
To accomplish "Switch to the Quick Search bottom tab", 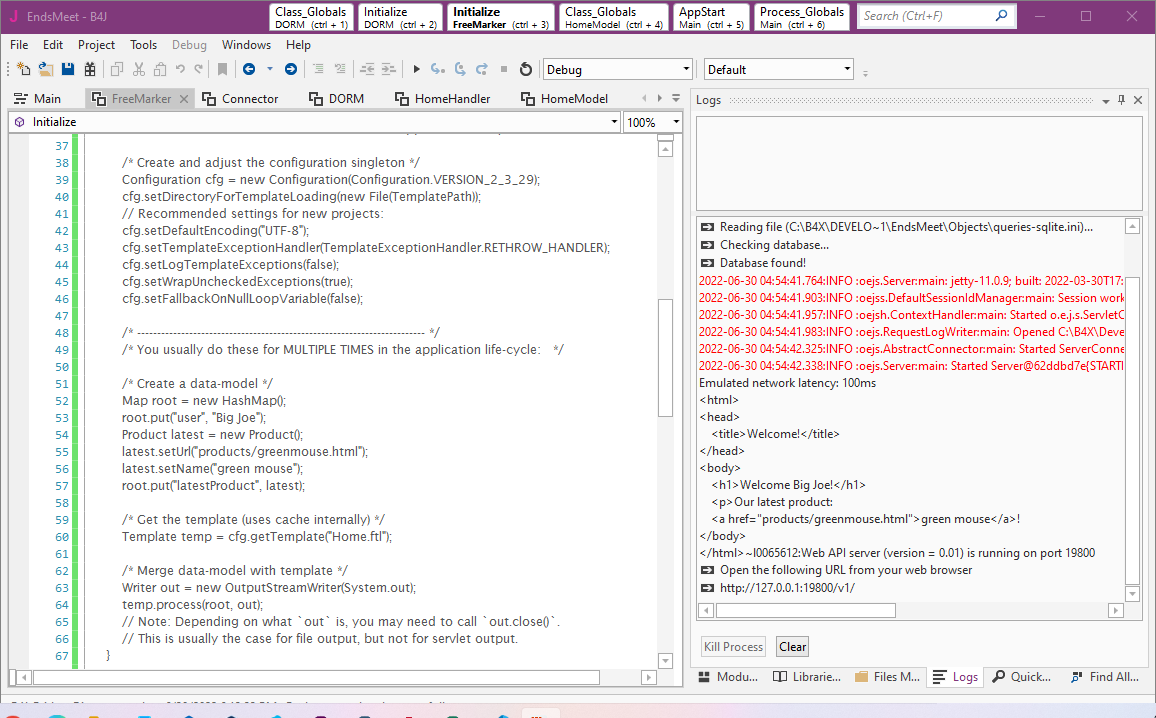I will tap(1021, 677).
